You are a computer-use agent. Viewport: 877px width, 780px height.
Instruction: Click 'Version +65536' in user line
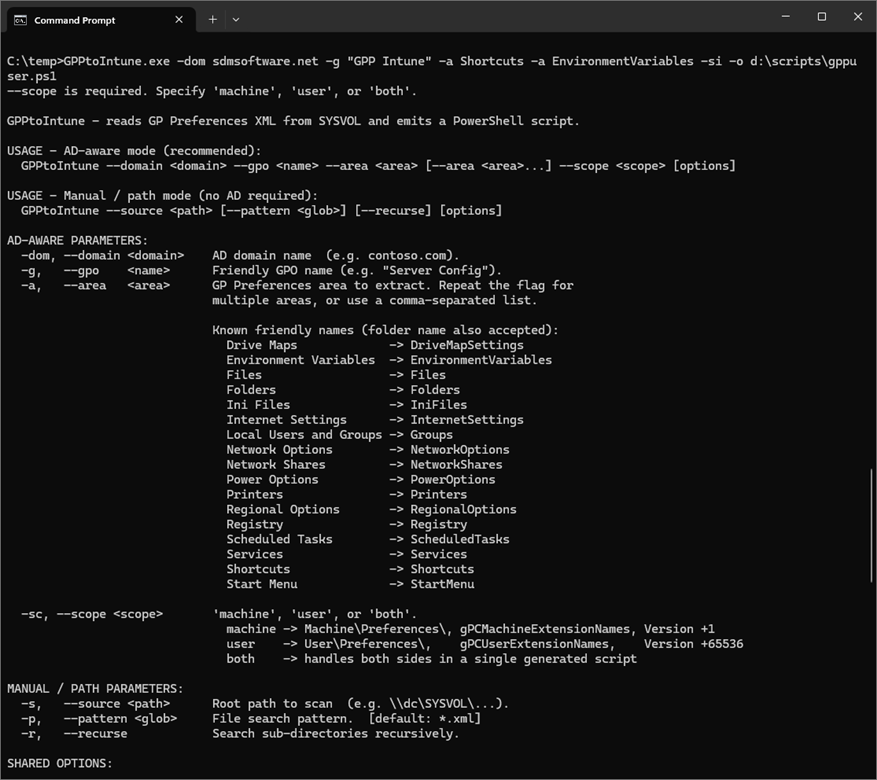(x=694, y=644)
